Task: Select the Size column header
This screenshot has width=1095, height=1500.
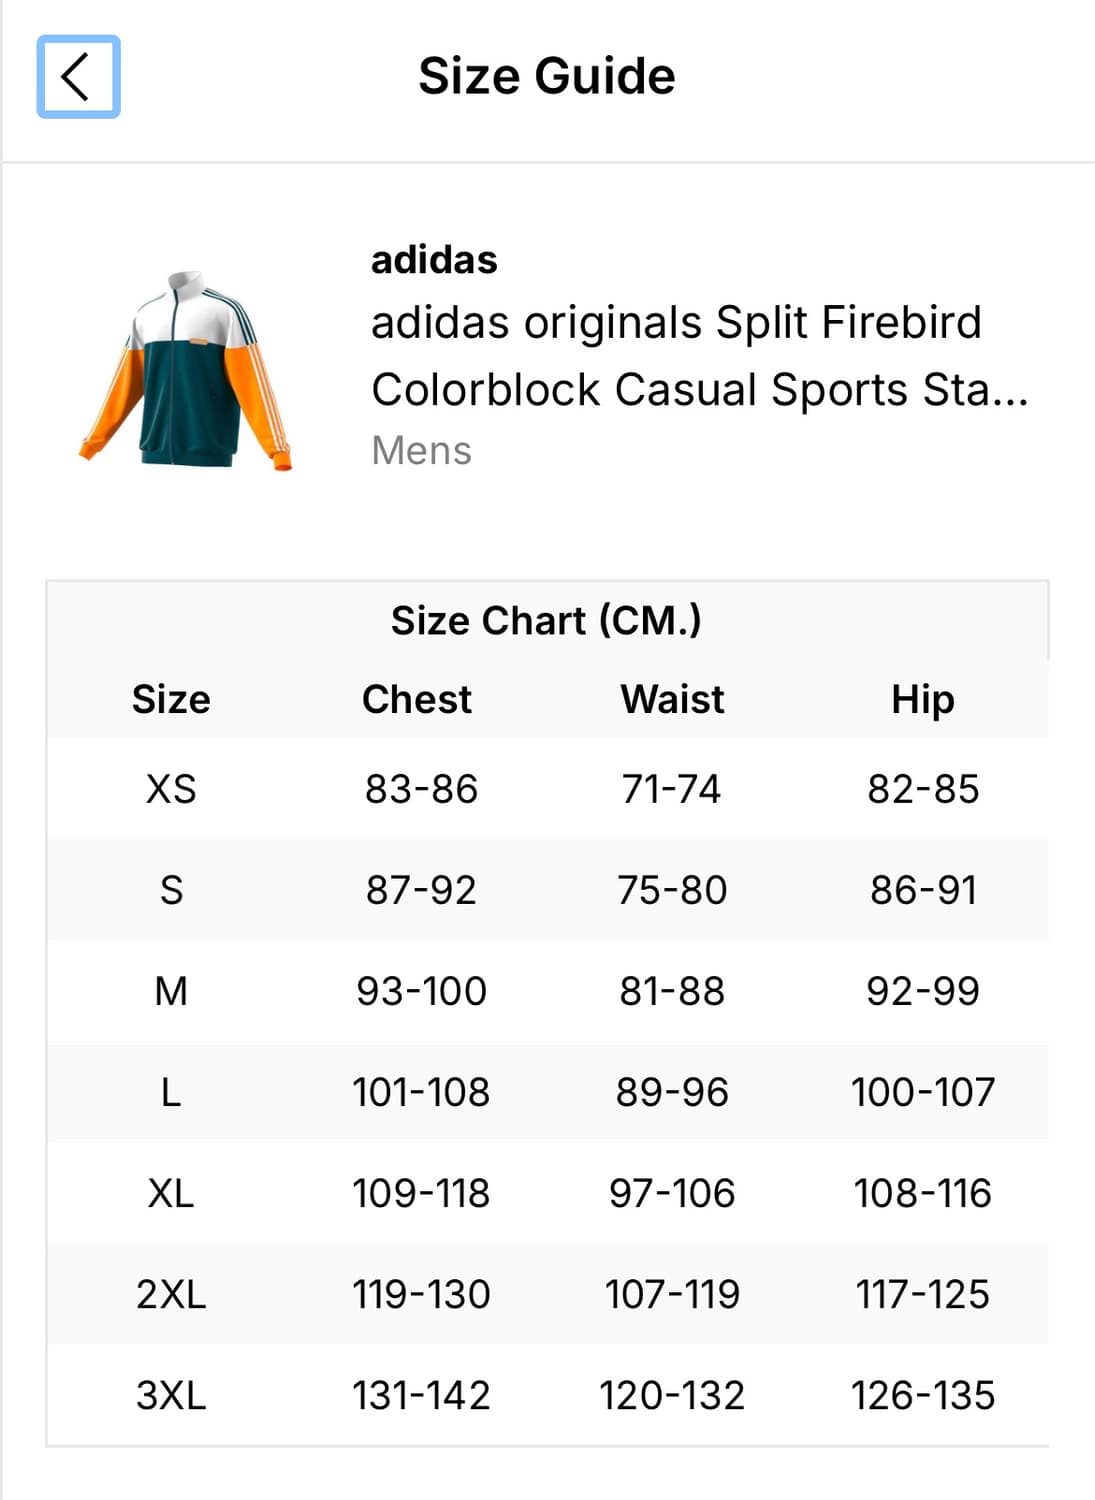Action: tap(171, 699)
